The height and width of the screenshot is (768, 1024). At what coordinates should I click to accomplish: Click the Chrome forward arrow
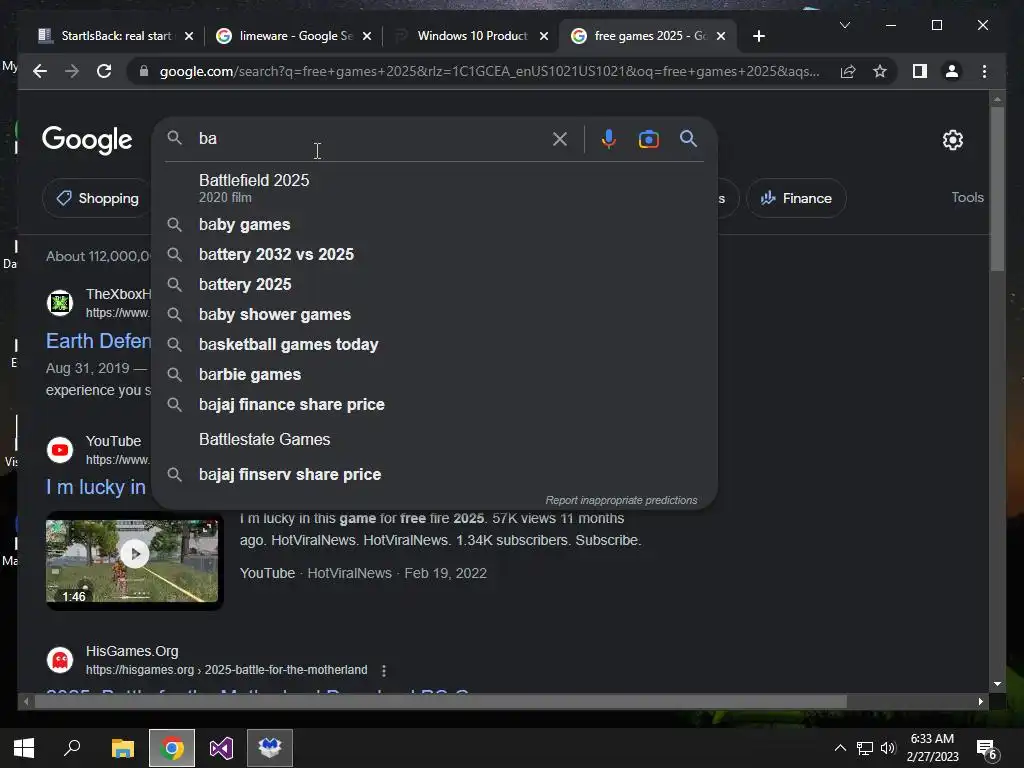pyautogui.click(x=72, y=71)
